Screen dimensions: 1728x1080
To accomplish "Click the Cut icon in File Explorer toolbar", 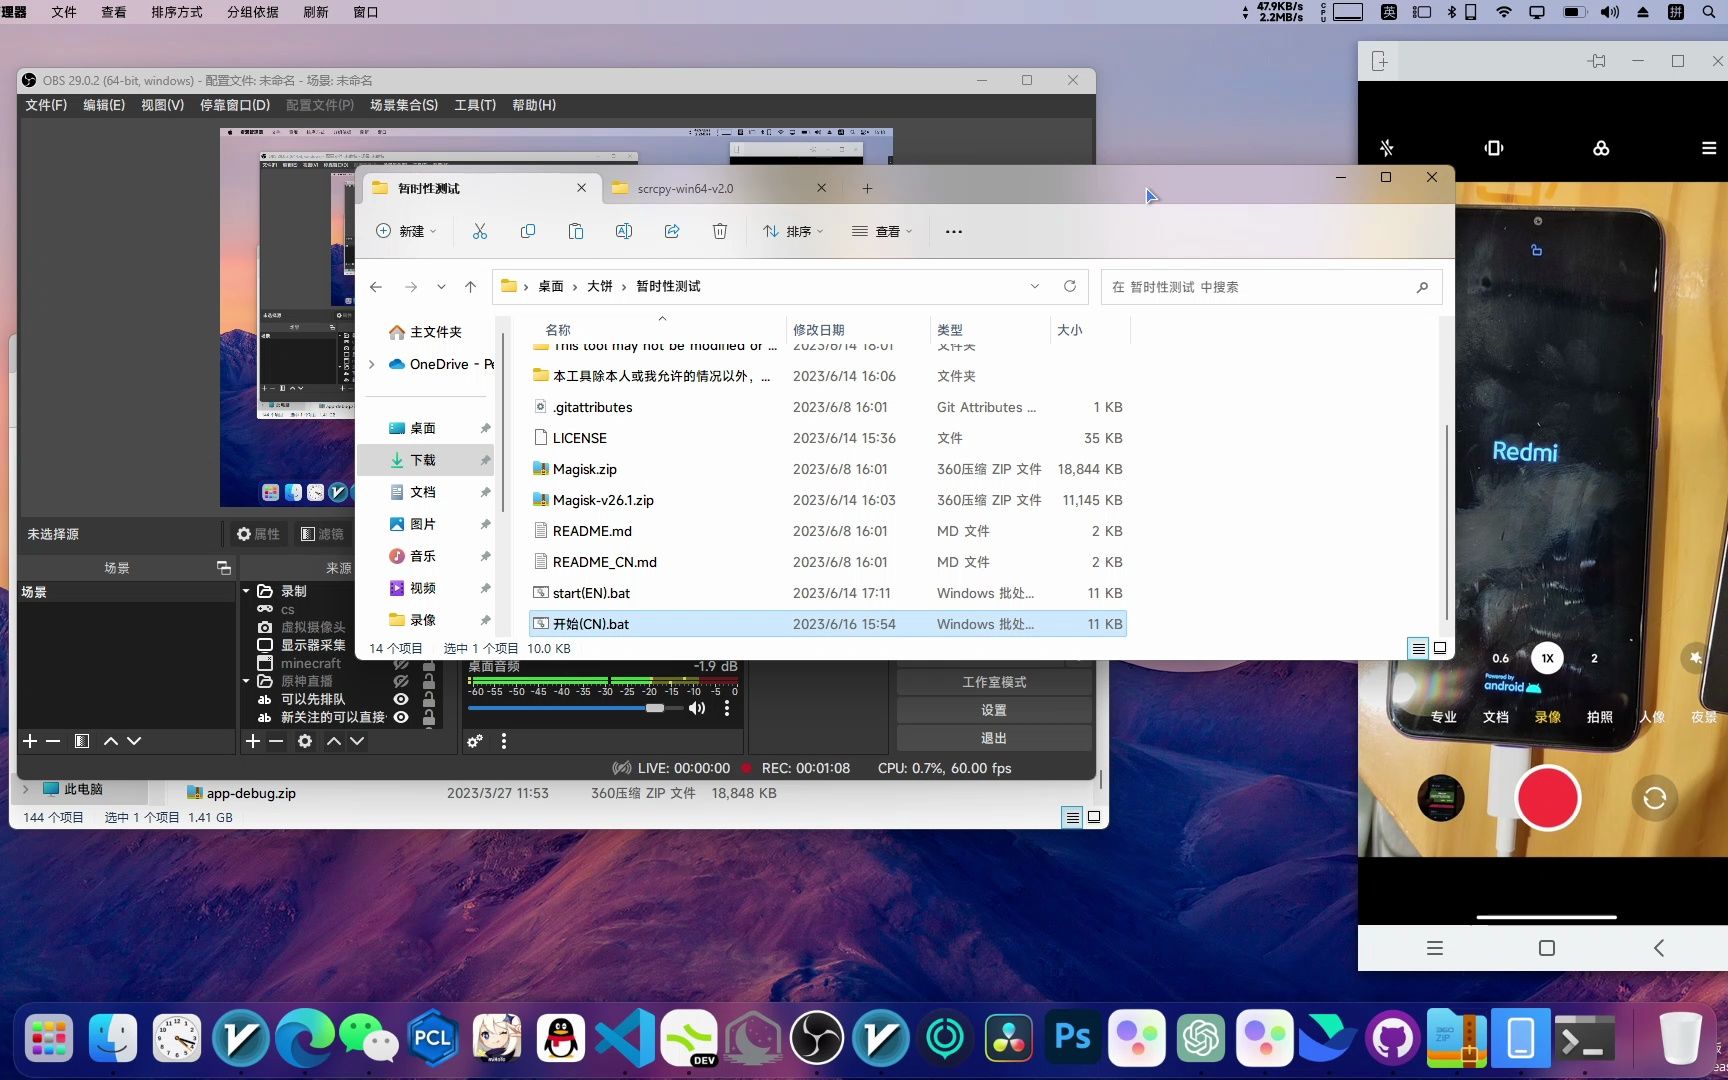I will pos(480,231).
